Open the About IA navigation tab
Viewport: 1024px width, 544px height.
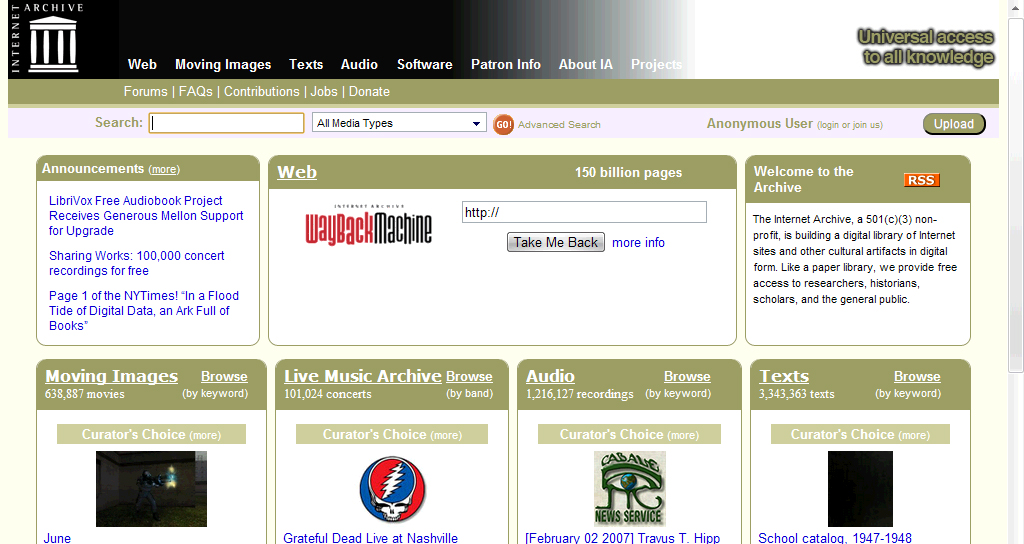coord(585,64)
